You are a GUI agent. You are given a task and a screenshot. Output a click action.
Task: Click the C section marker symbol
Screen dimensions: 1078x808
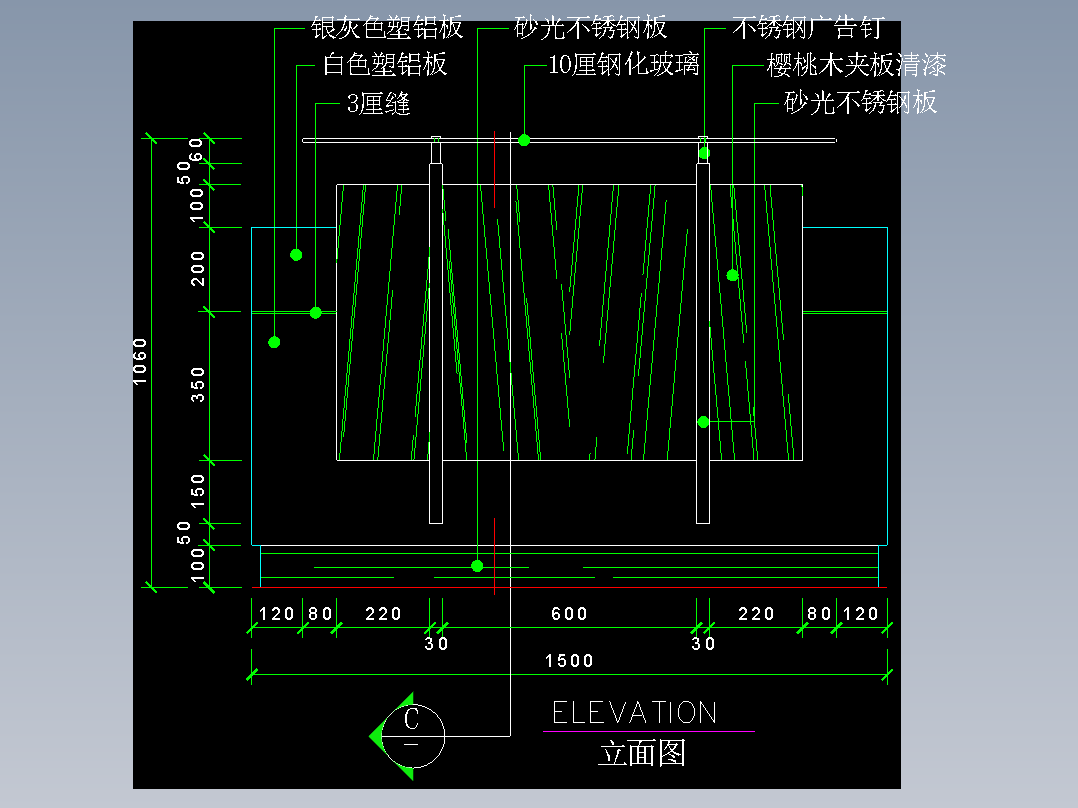tap(408, 736)
